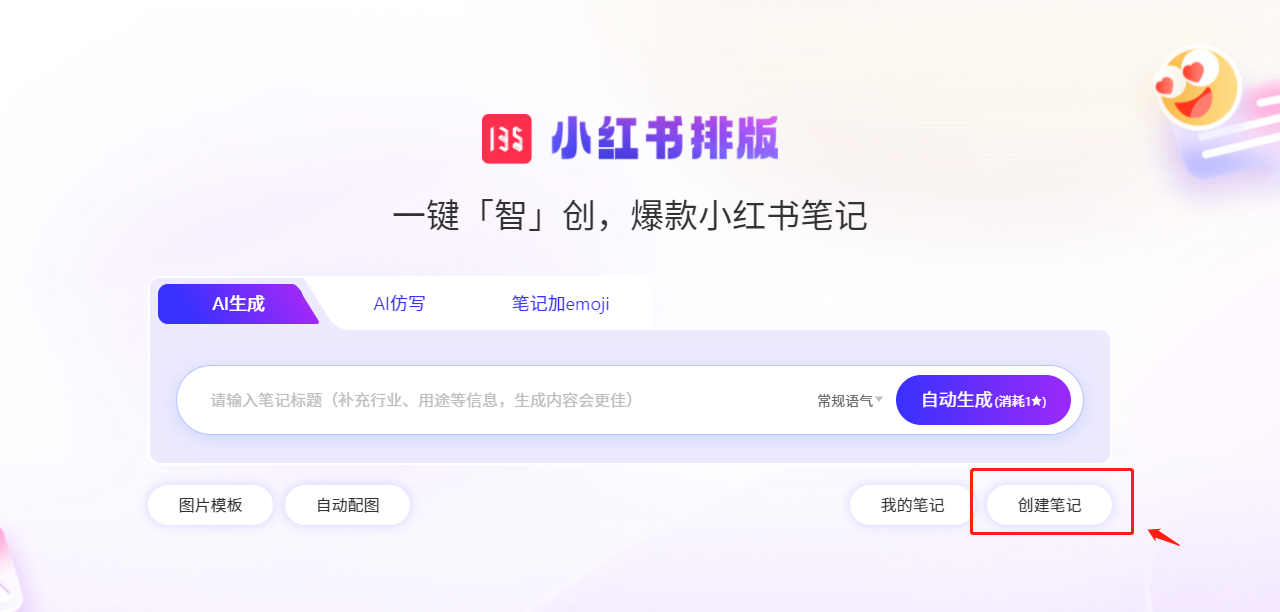Click the 自动配图 auto-image button
Viewport: 1280px width, 612px height.
coord(348,505)
